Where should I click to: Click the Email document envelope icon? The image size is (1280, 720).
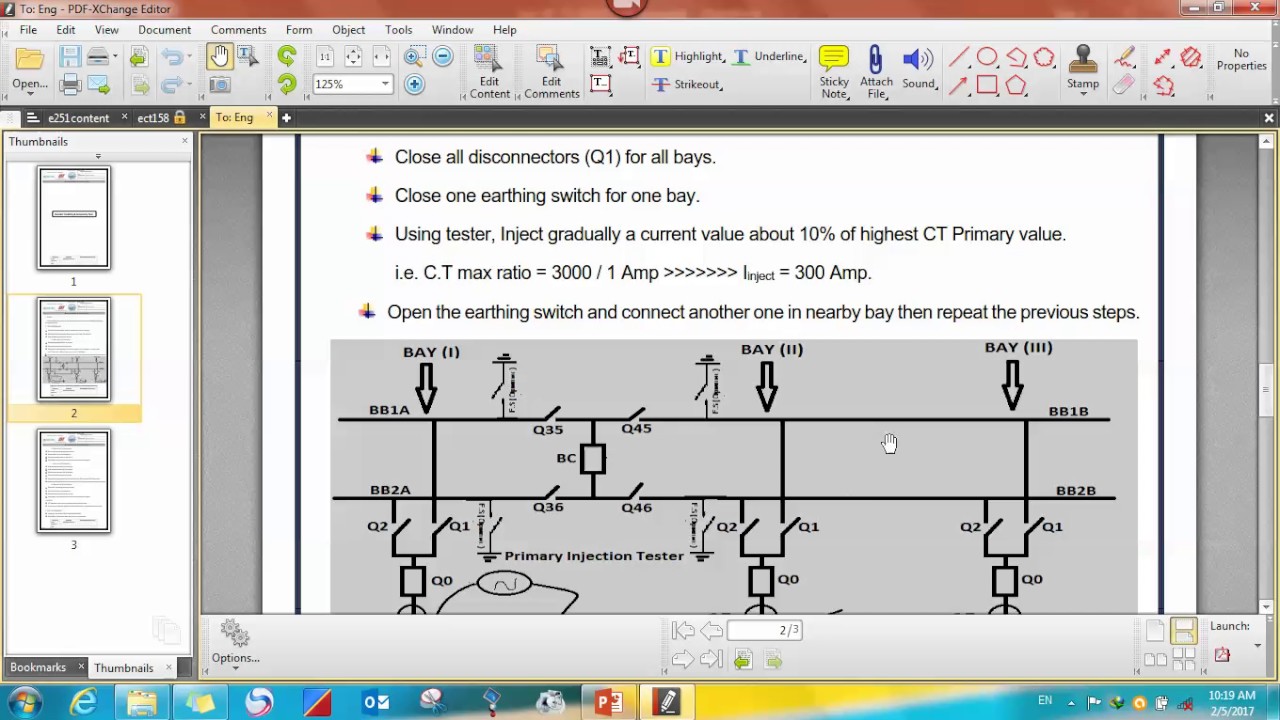(98, 86)
